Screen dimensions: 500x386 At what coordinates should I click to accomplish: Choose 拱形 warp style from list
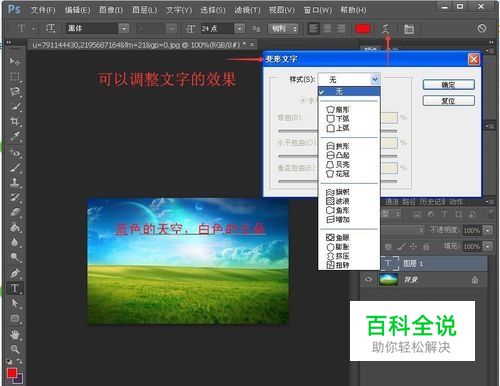click(338, 146)
